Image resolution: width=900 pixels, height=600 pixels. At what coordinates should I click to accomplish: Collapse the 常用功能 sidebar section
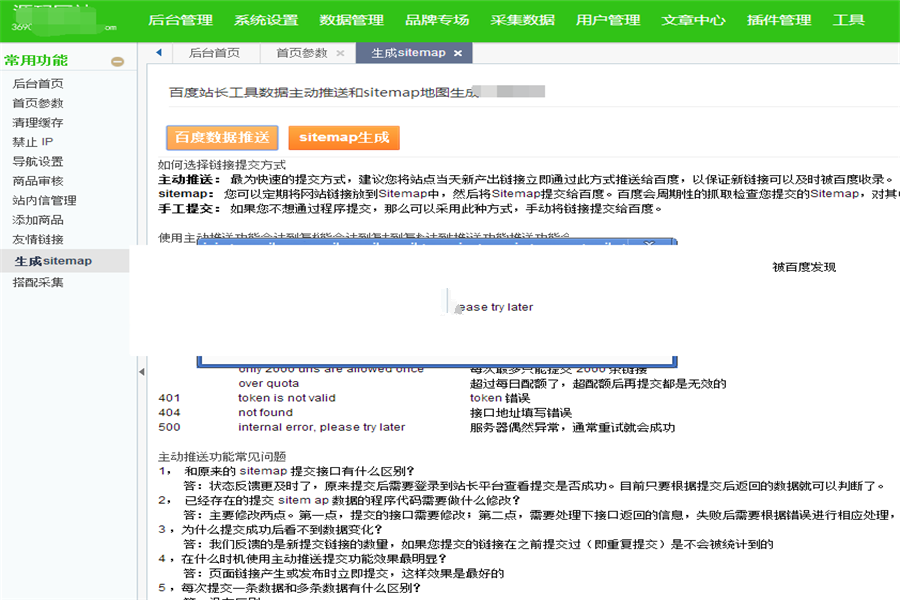118,61
